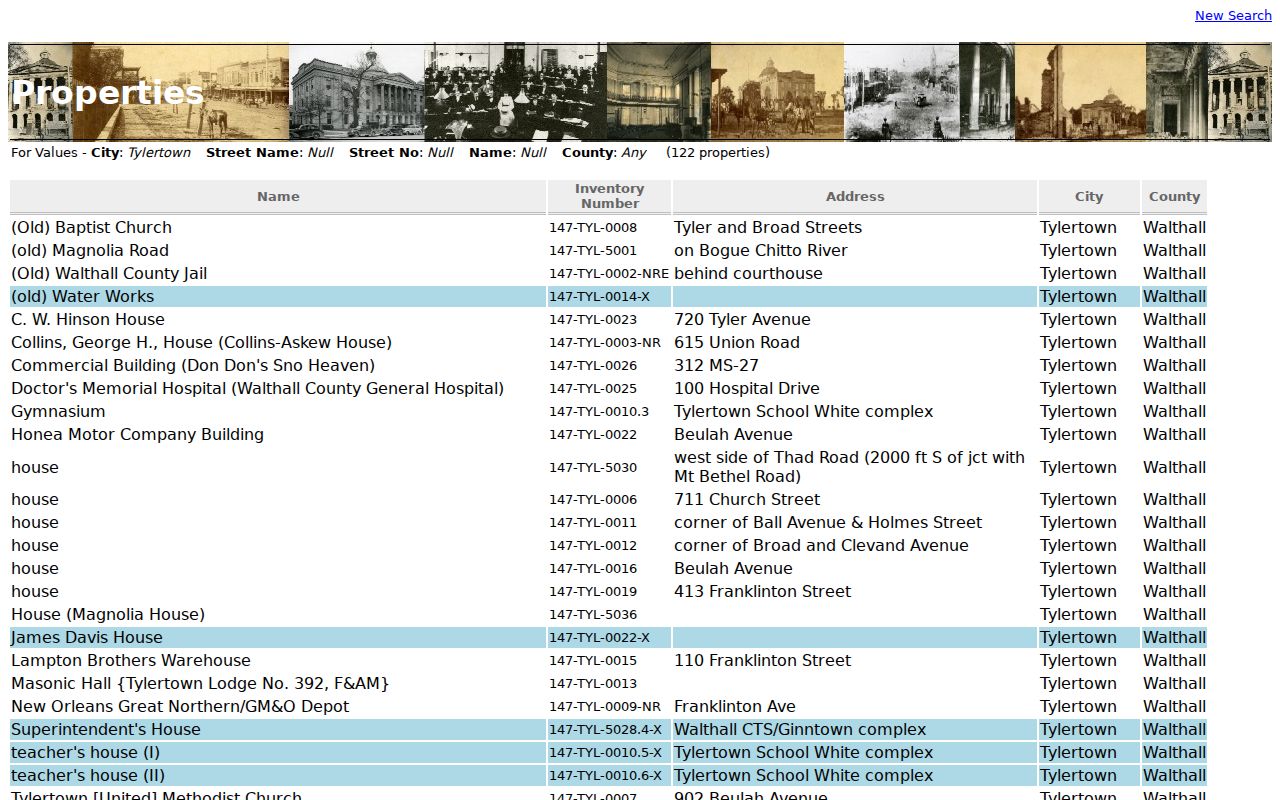
Task: Click the Inventory Number column header
Action: point(609,196)
